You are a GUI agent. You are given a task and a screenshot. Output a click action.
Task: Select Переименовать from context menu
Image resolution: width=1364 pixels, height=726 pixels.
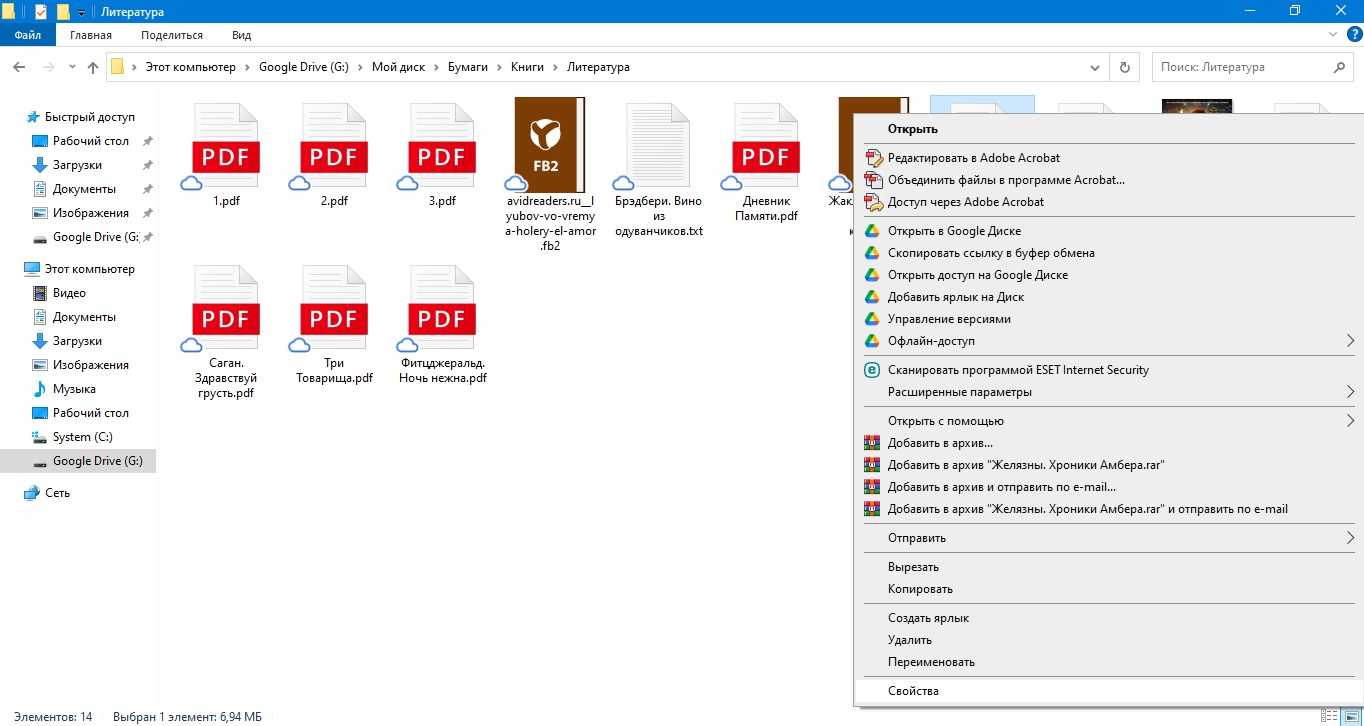931,662
